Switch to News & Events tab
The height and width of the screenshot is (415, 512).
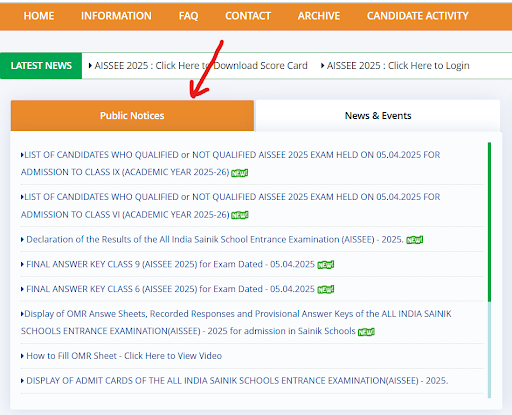point(378,116)
